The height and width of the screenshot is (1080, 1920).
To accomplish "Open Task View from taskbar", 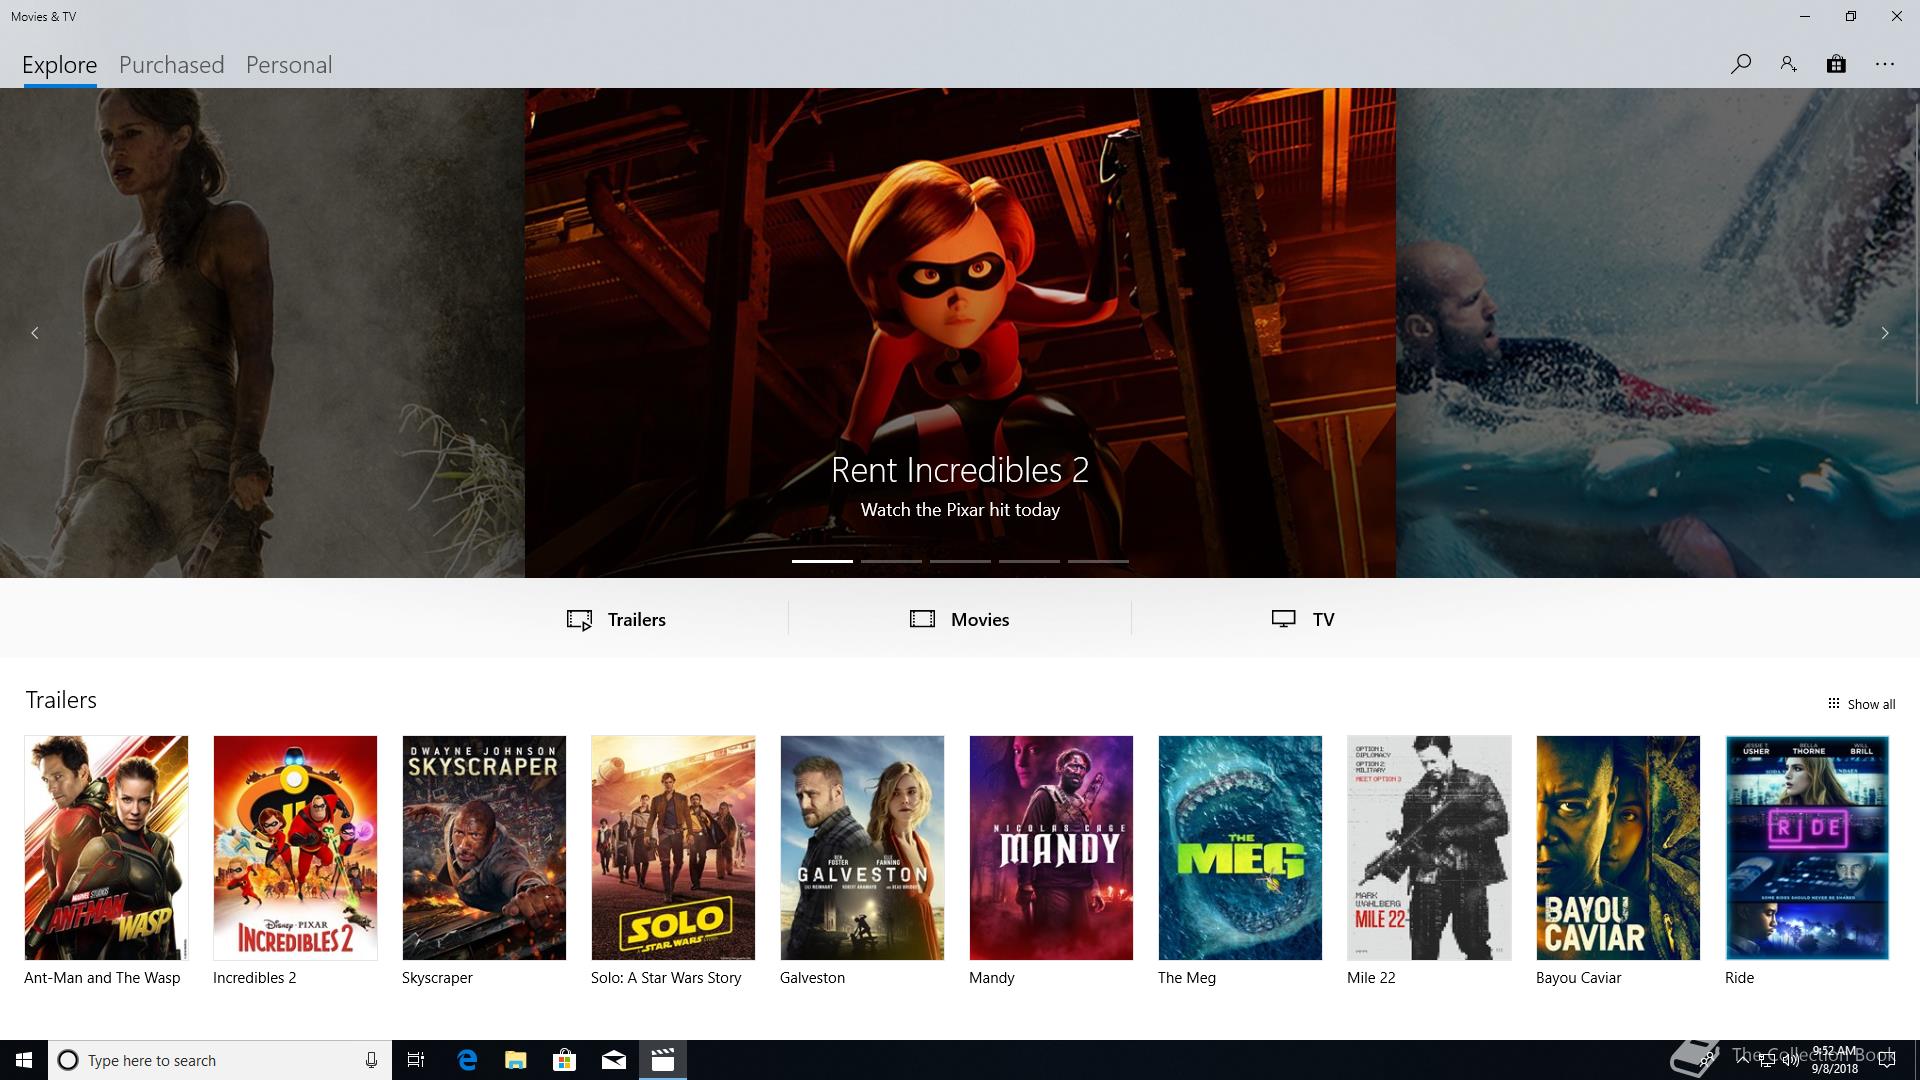I will click(416, 1060).
